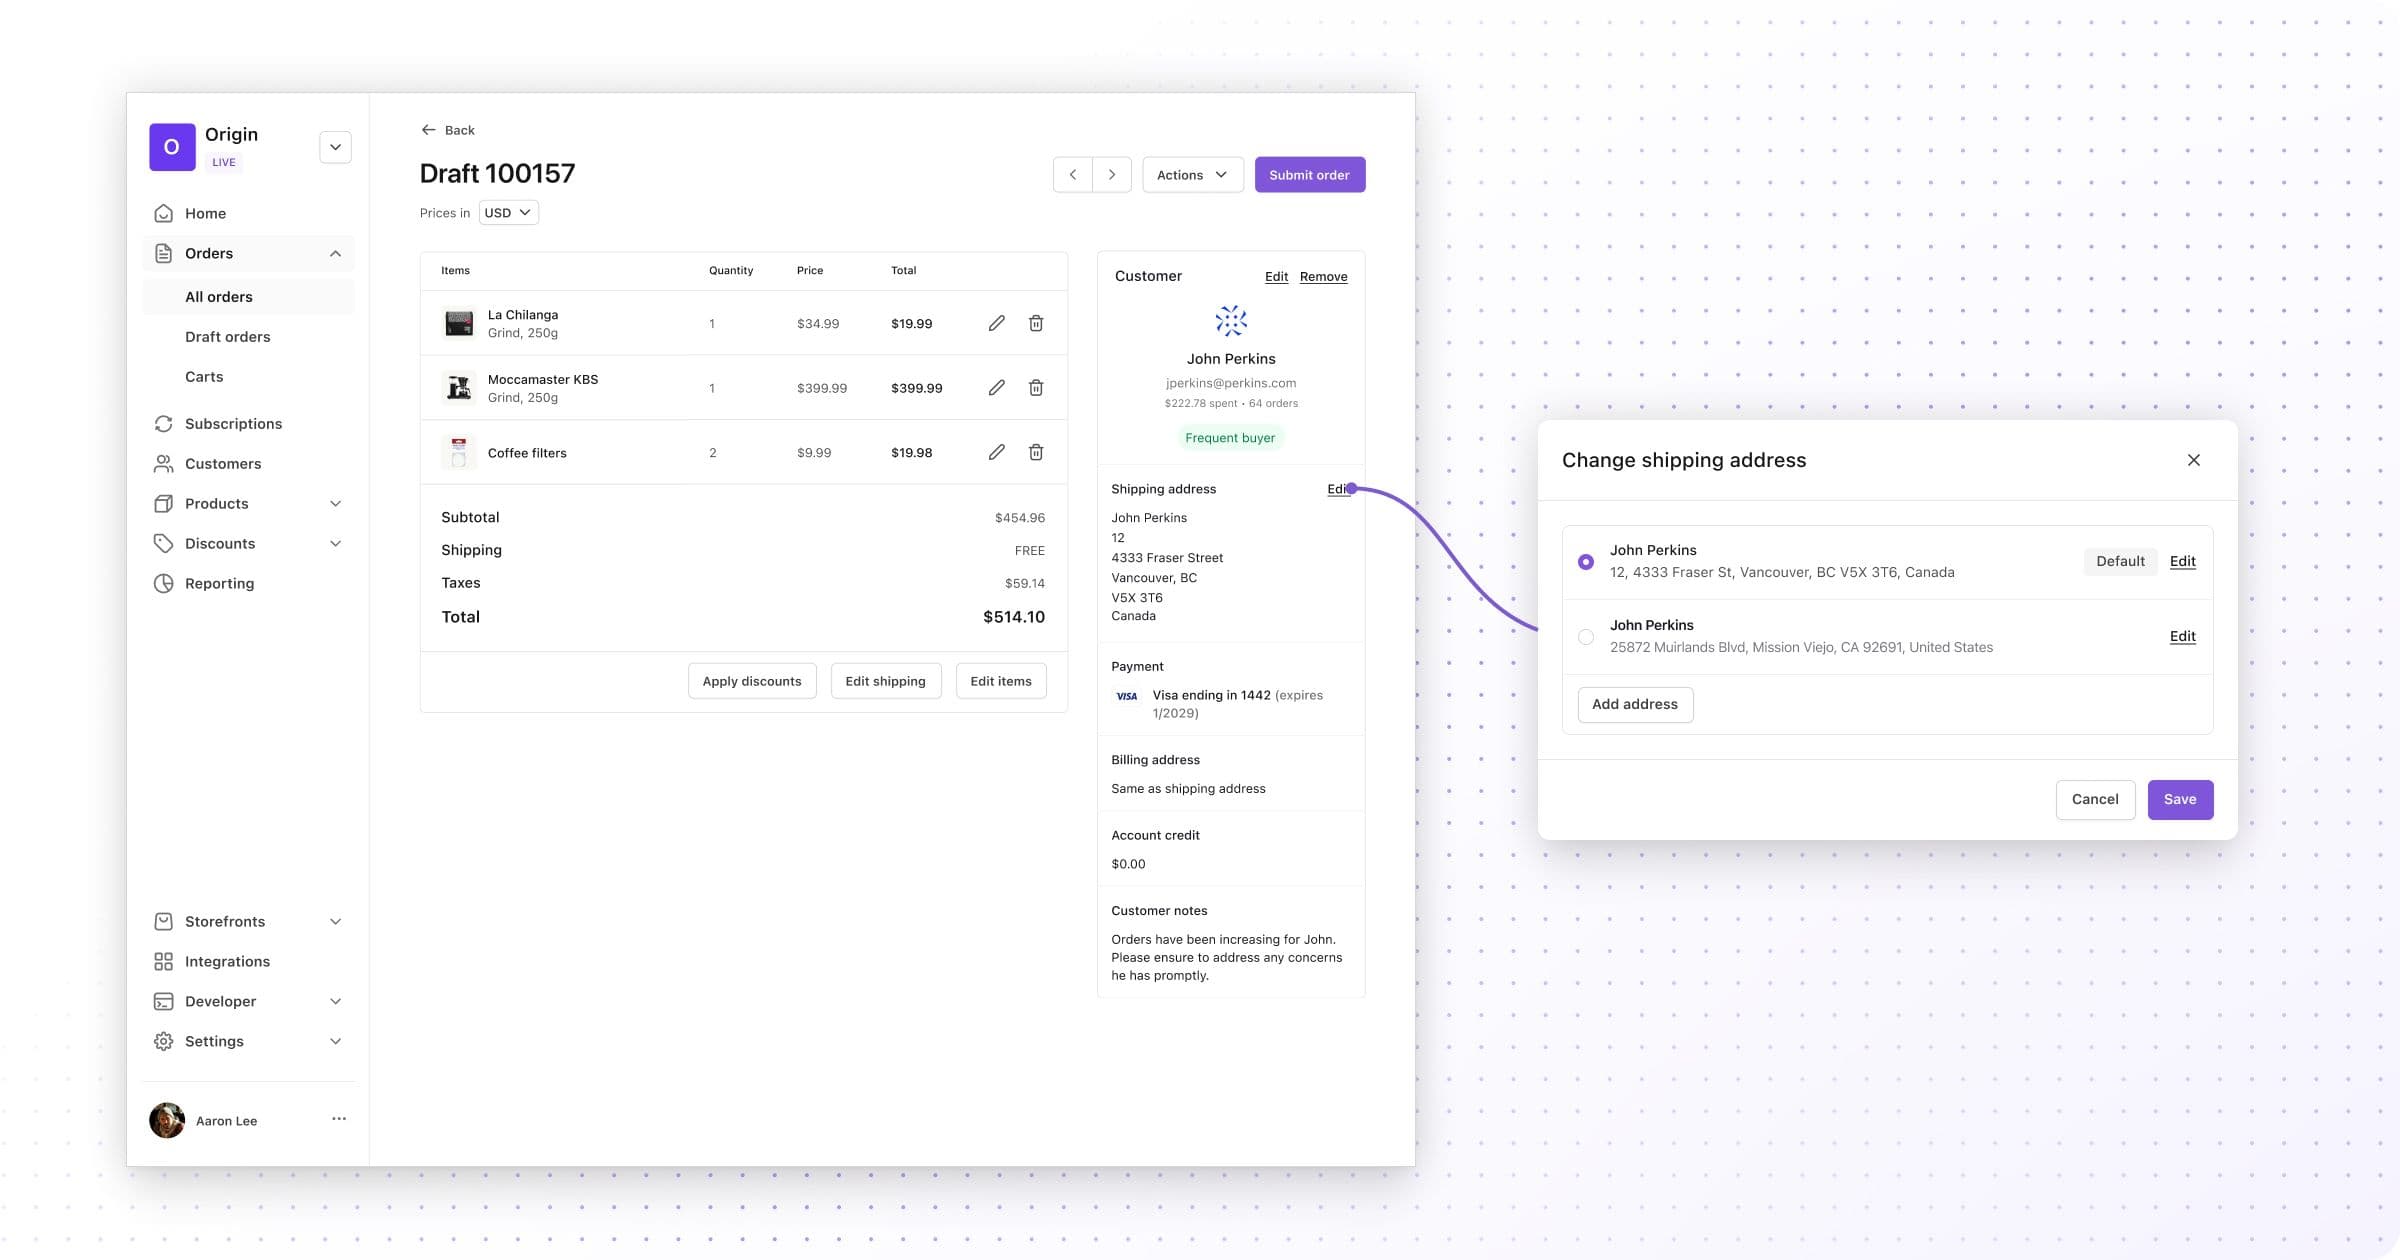Click the Default badge on the first address
Screen dimensions: 2400x1260
tap(2120, 561)
